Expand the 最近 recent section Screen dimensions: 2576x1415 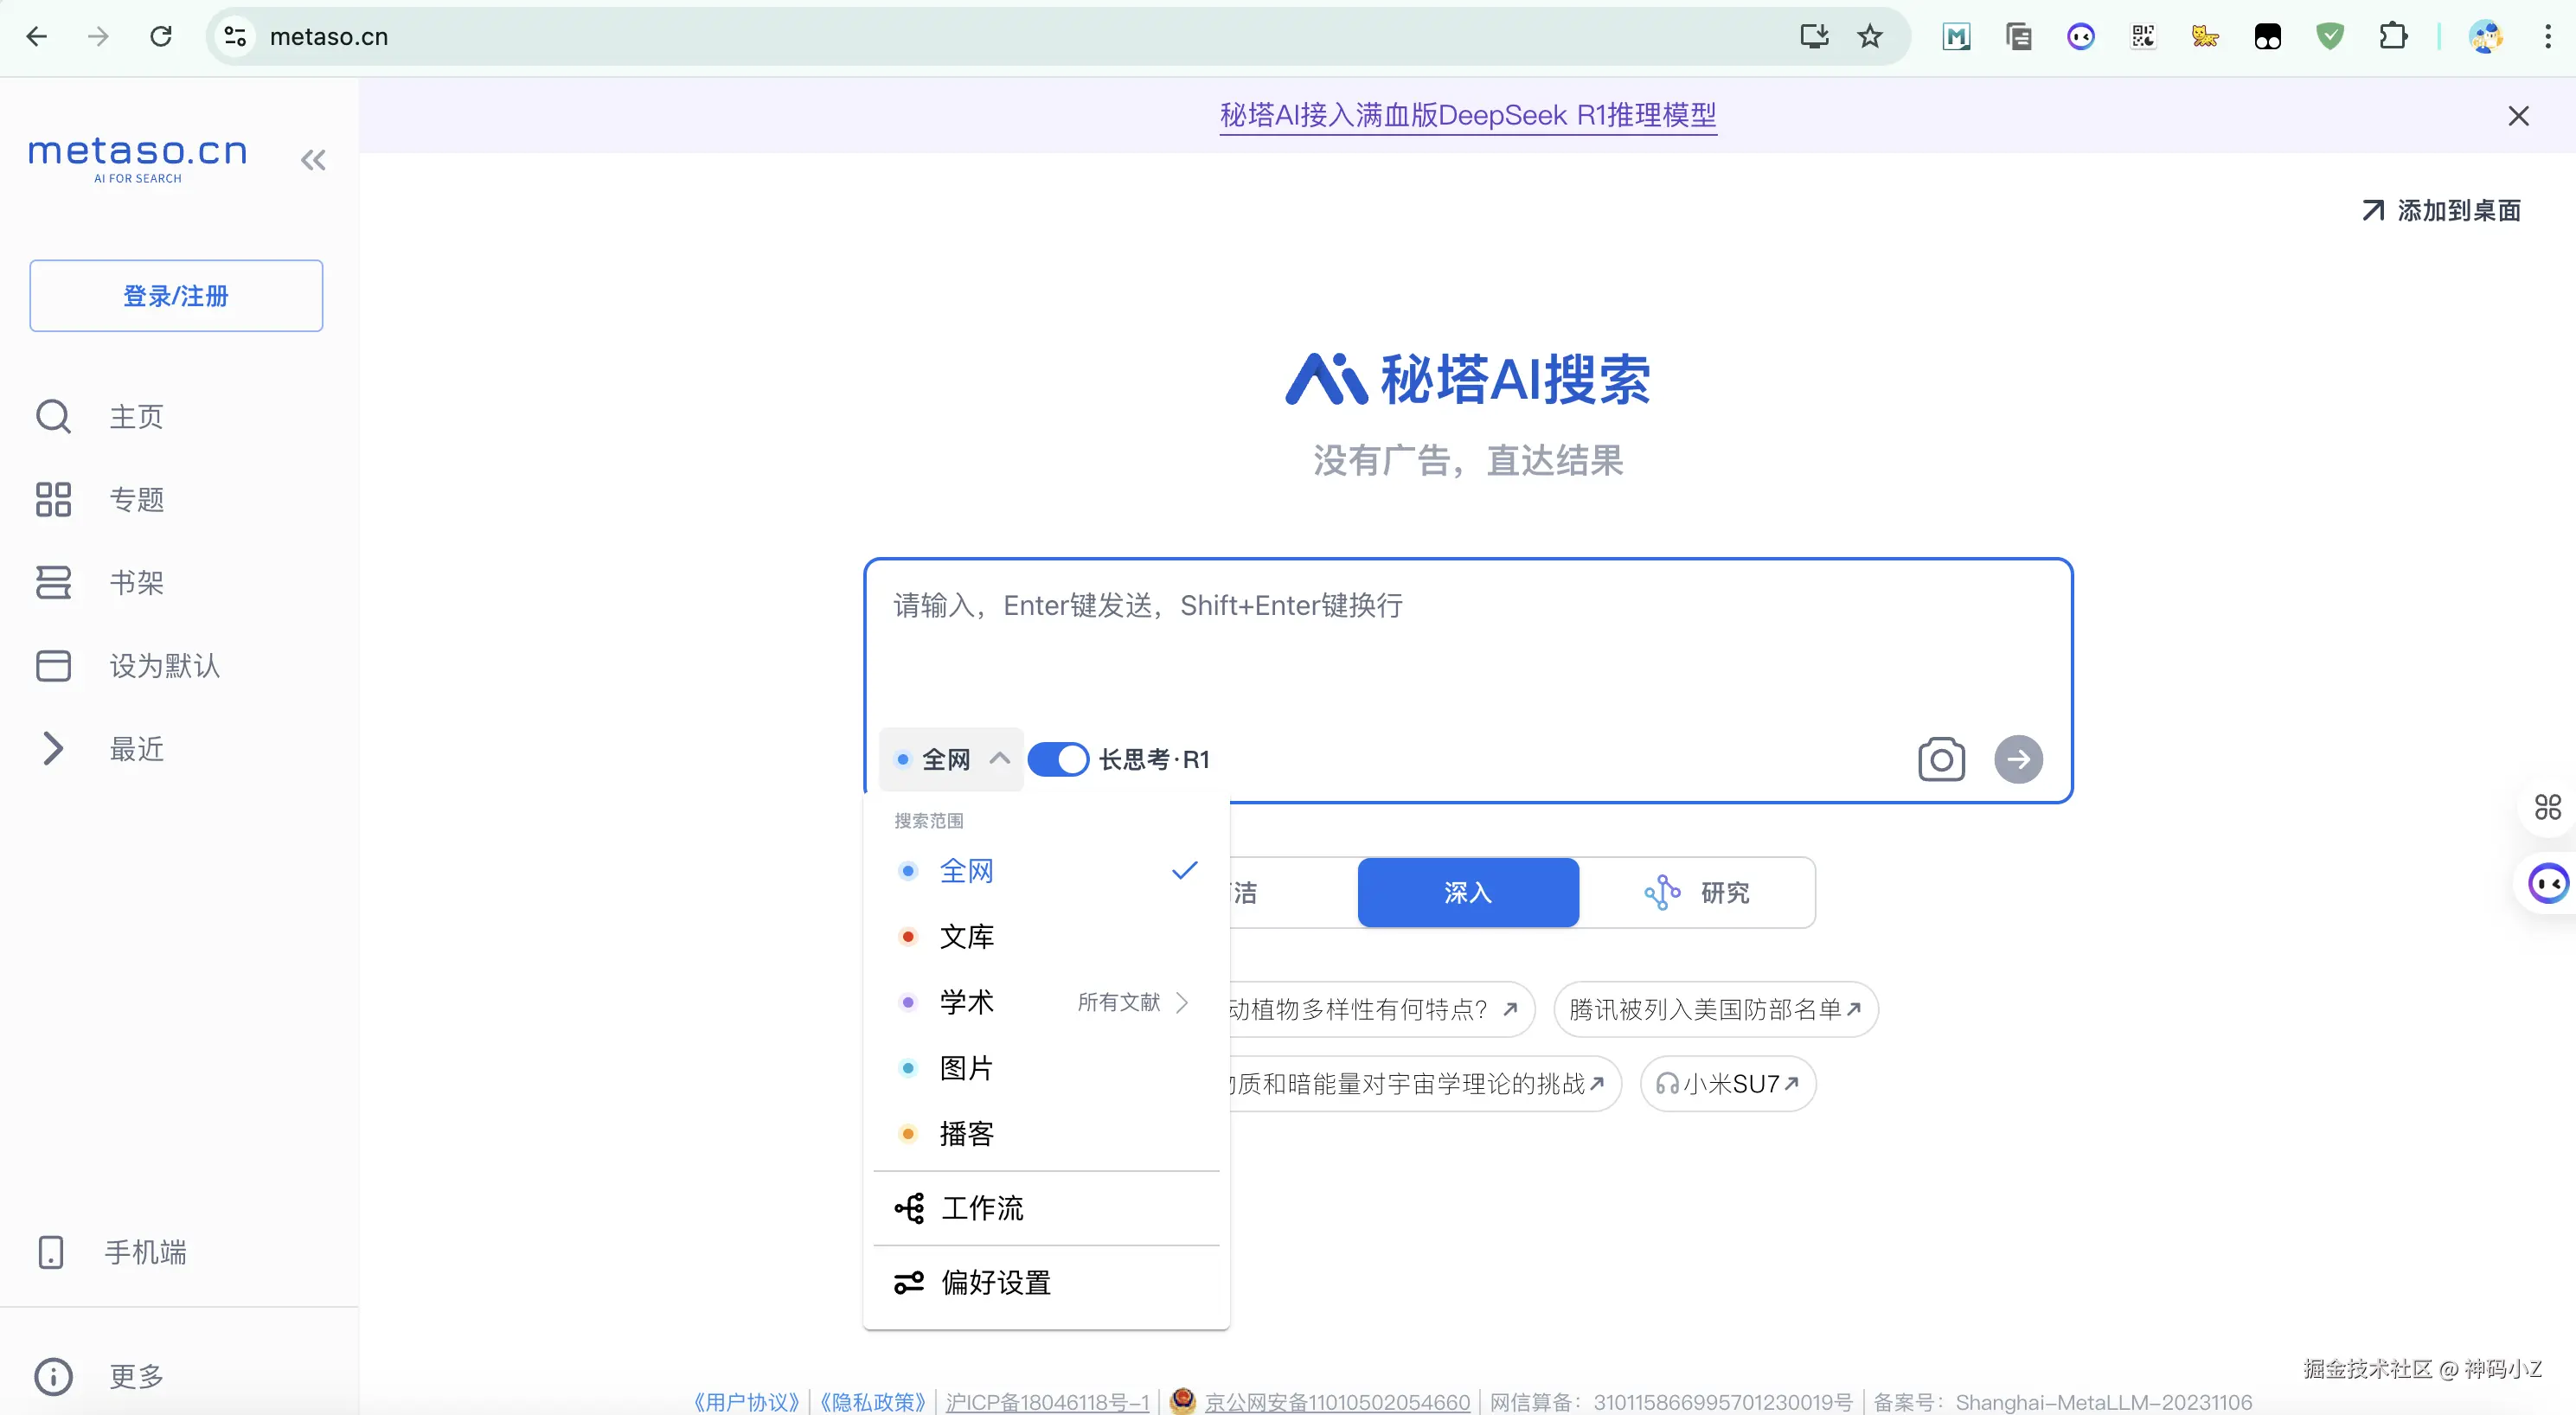click(53, 749)
